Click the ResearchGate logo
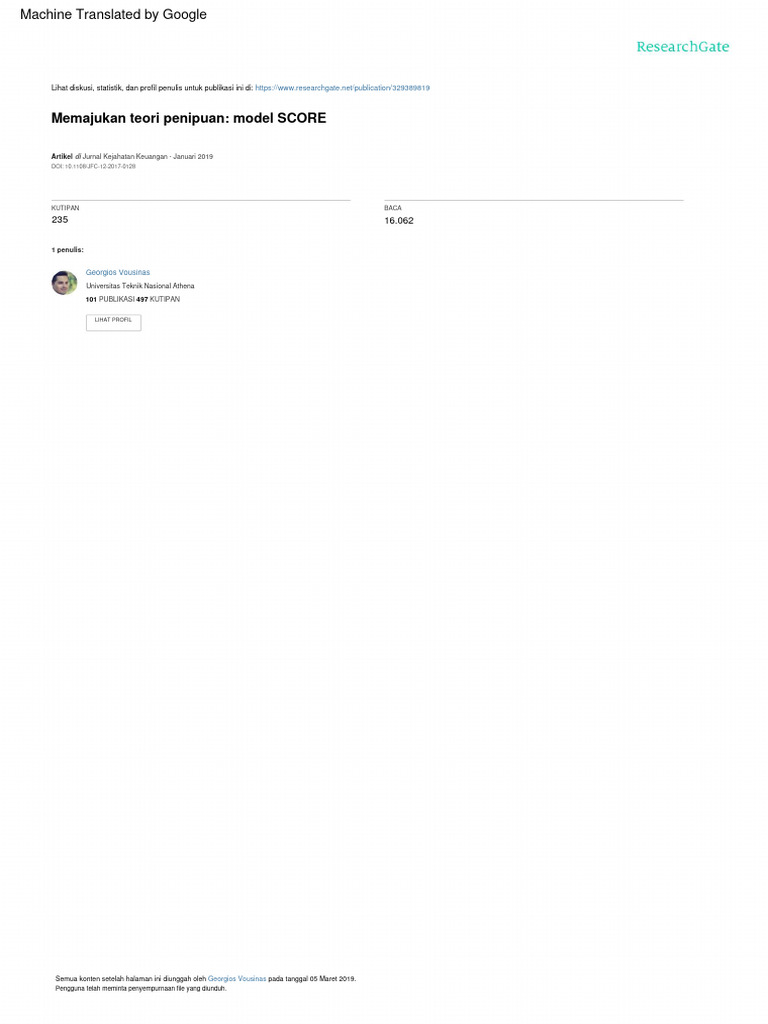Viewport: 768px width, 1024px height. pos(682,46)
